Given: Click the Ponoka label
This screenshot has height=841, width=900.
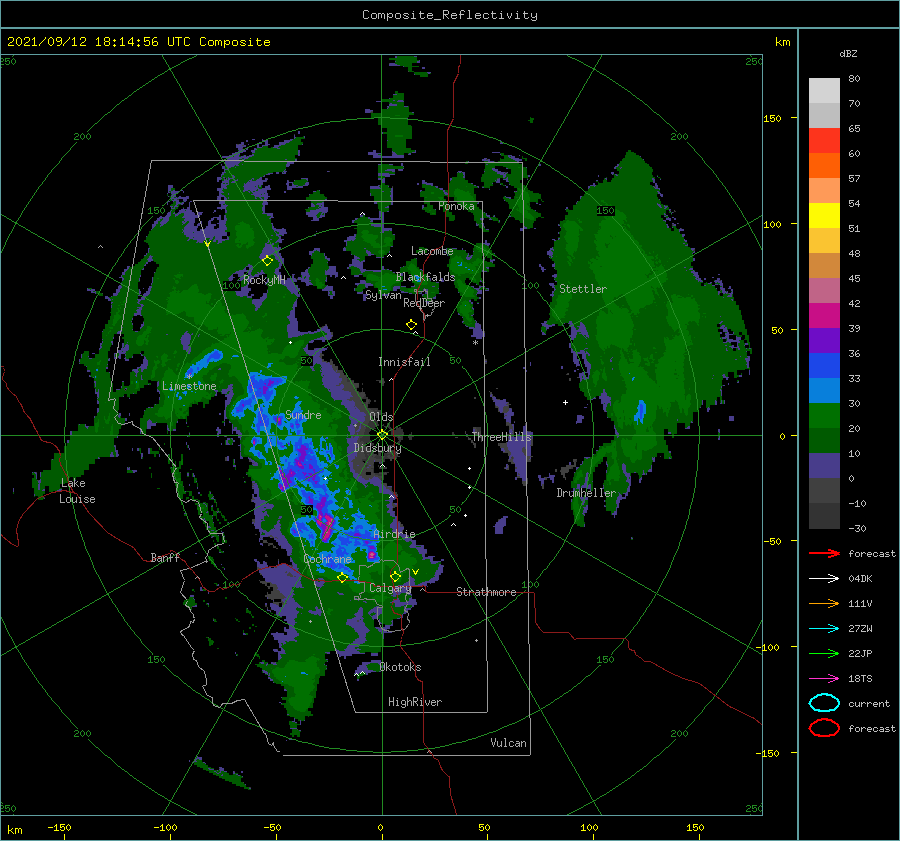Looking at the screenshot, I should [456, 206].
